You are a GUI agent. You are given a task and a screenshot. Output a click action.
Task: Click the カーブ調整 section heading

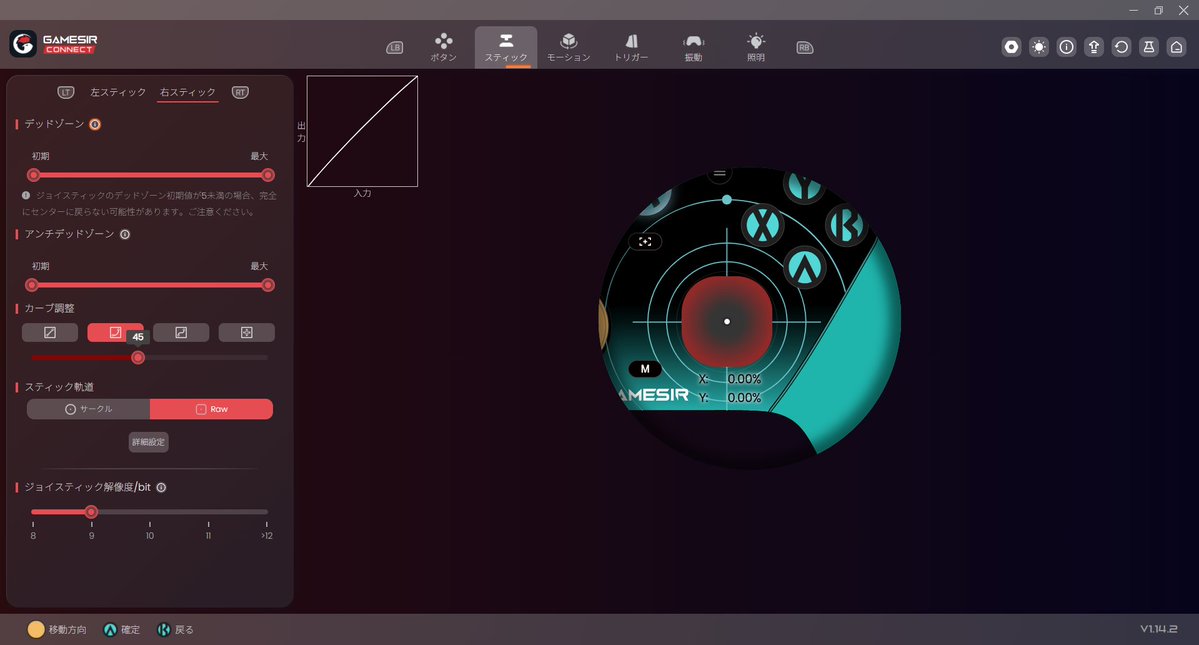pyautogui.click(x=49, y=308)
